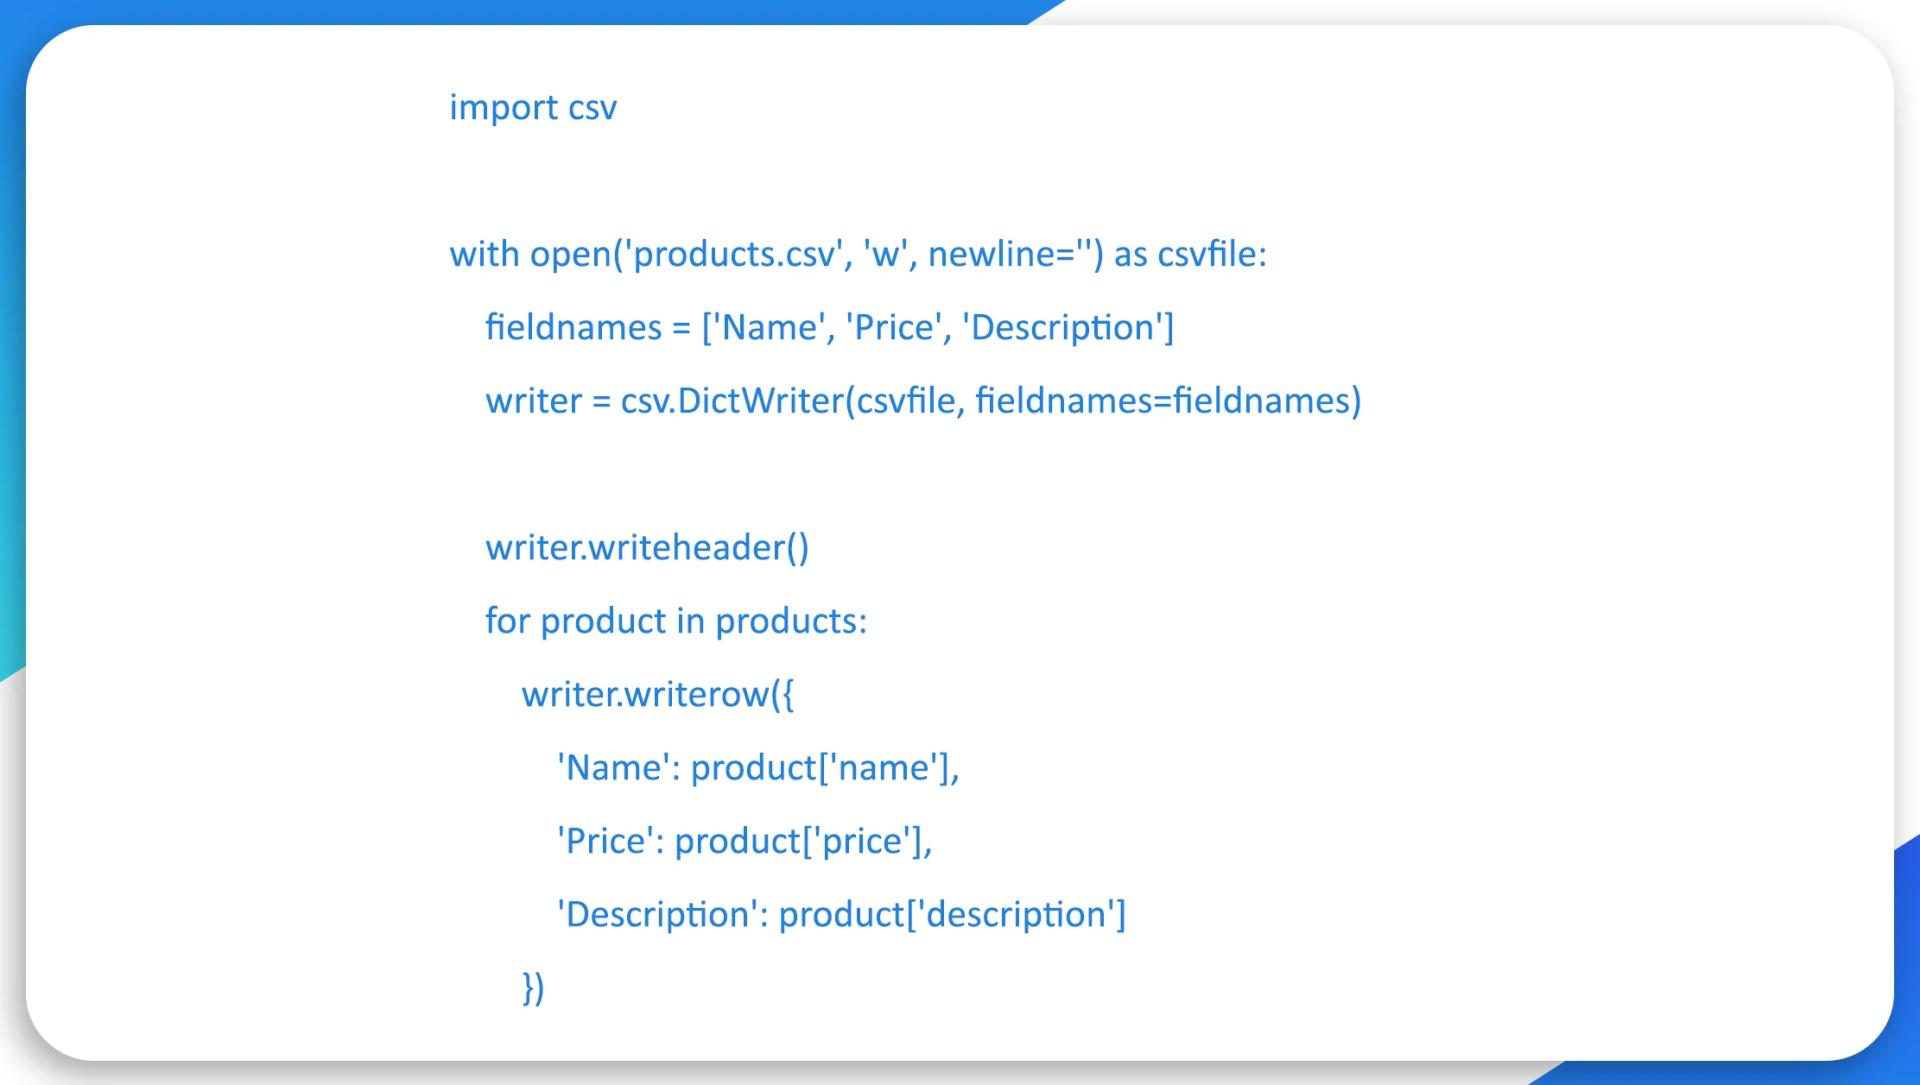Screen dimensions: 1920x1085
Task: Click the product['price'] expression
Action: click(x=798, y=841)
